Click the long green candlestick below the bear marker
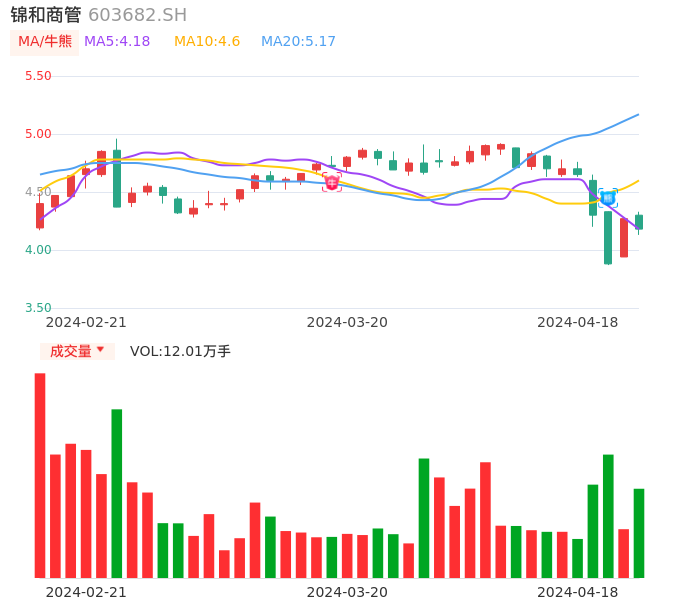 [608, 237]
